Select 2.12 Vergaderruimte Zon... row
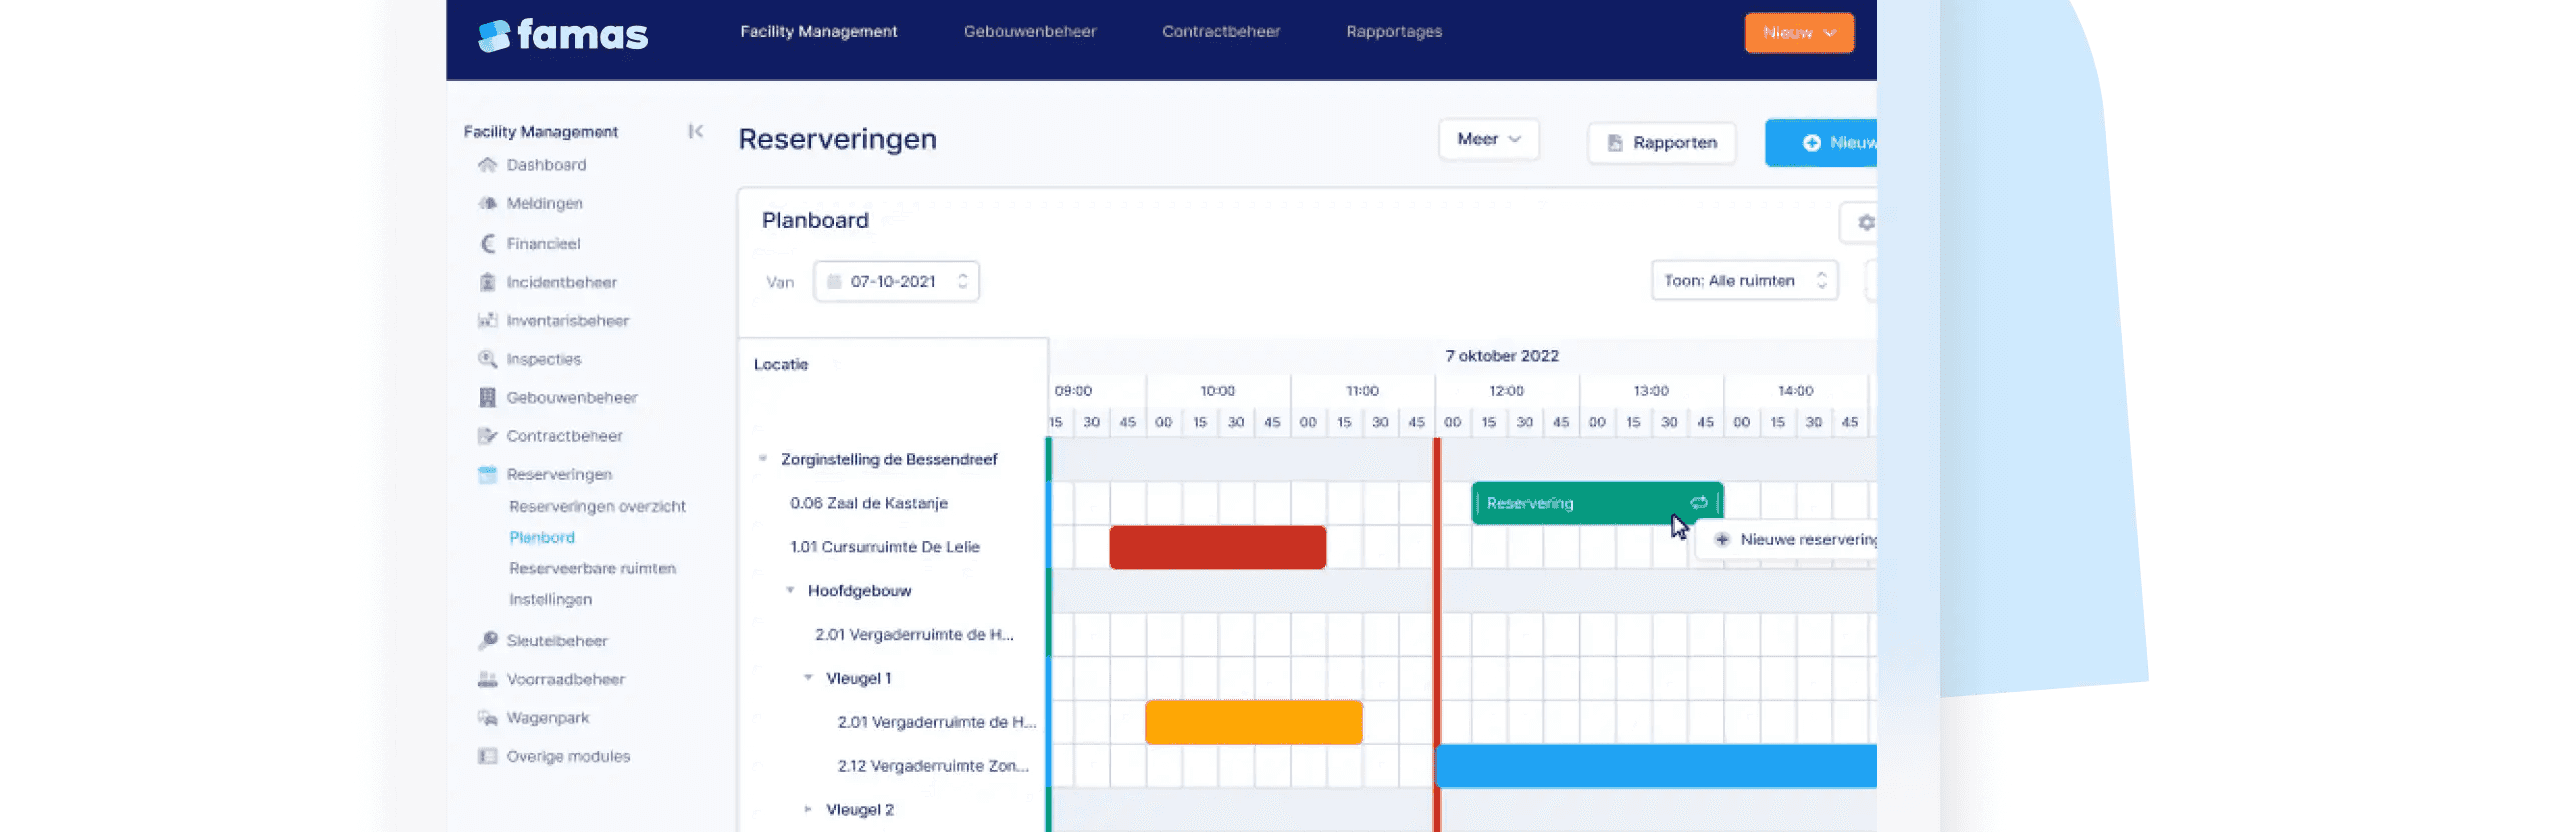 click(x=932, y=766)
